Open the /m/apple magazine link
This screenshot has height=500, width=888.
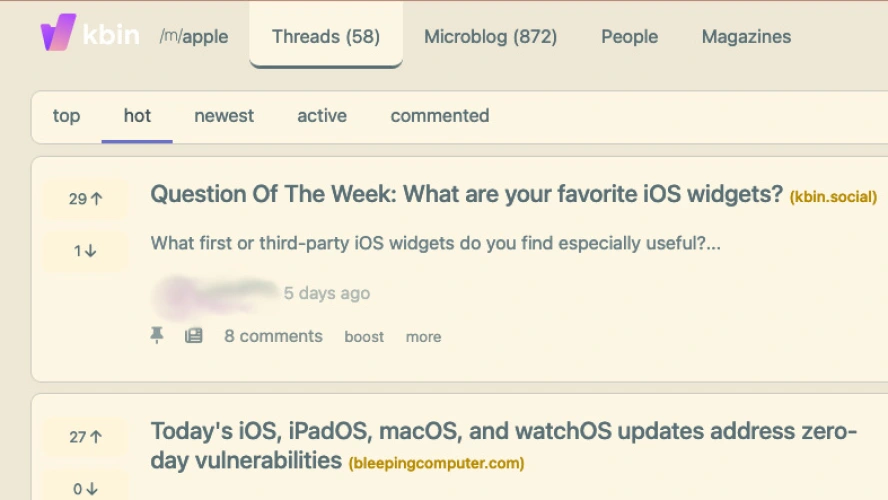pyautogui.click(x=193, y=37)
